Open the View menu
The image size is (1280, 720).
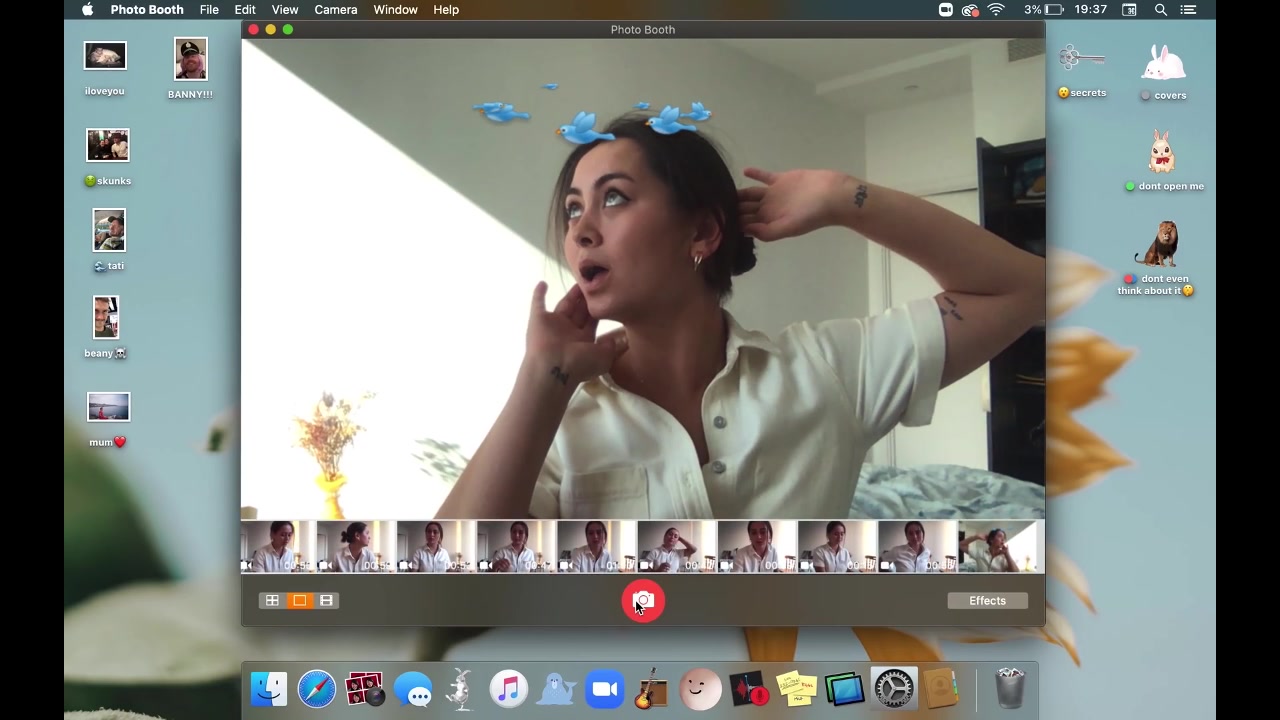click(x=284, y=10)
